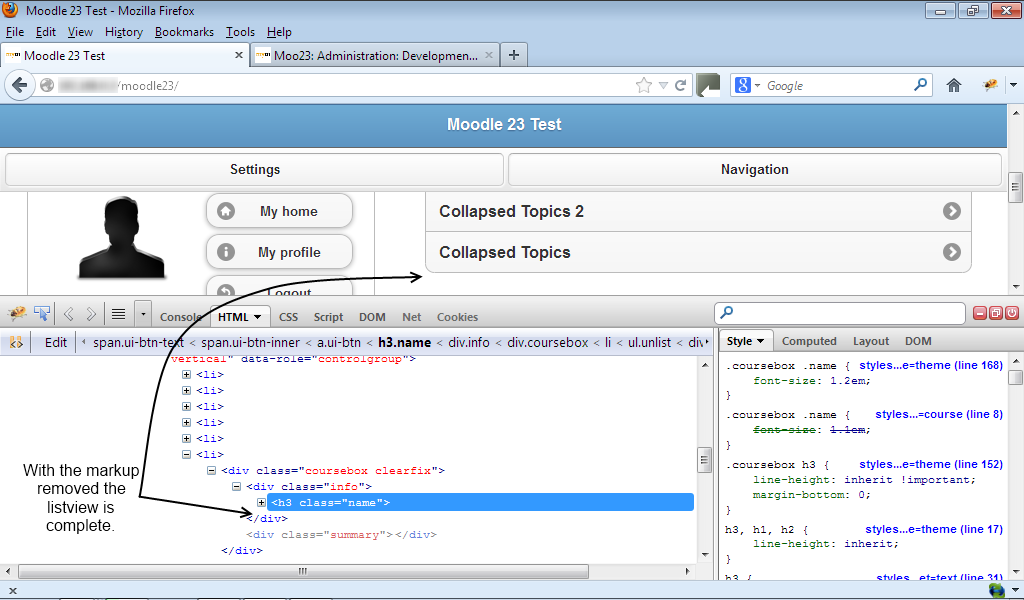Choose search engine via Google icon
This screenshot has height=600, width=1024.
point(743,85)
